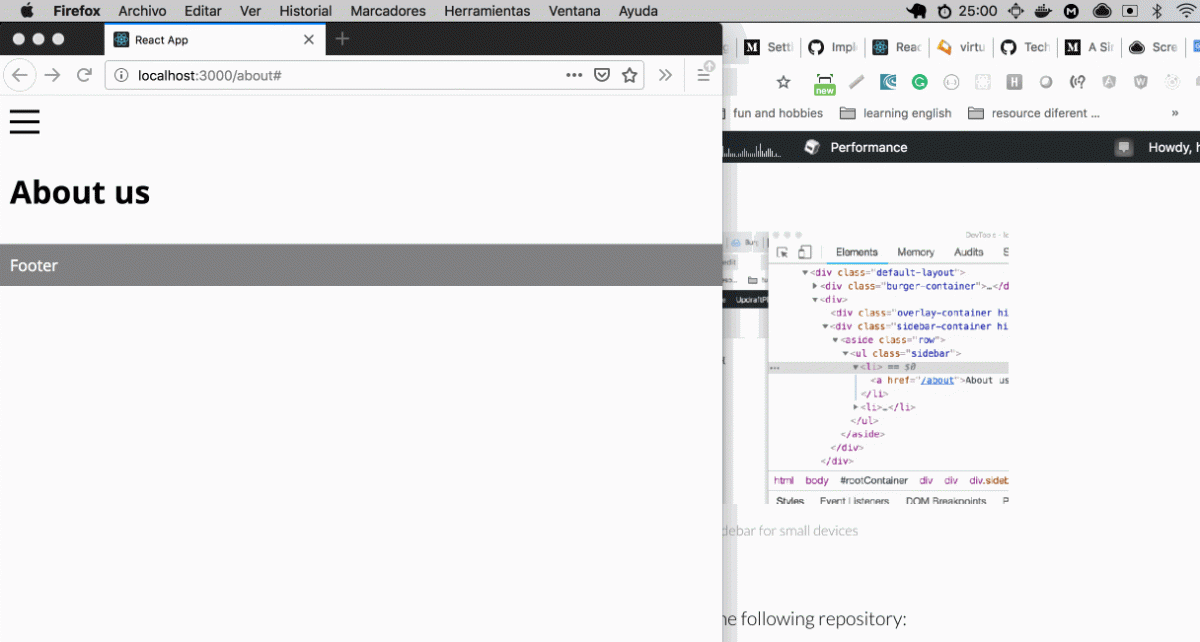
Task: Show more bookmarks via the overflow chevron
Action: (x=1174, y=113)
